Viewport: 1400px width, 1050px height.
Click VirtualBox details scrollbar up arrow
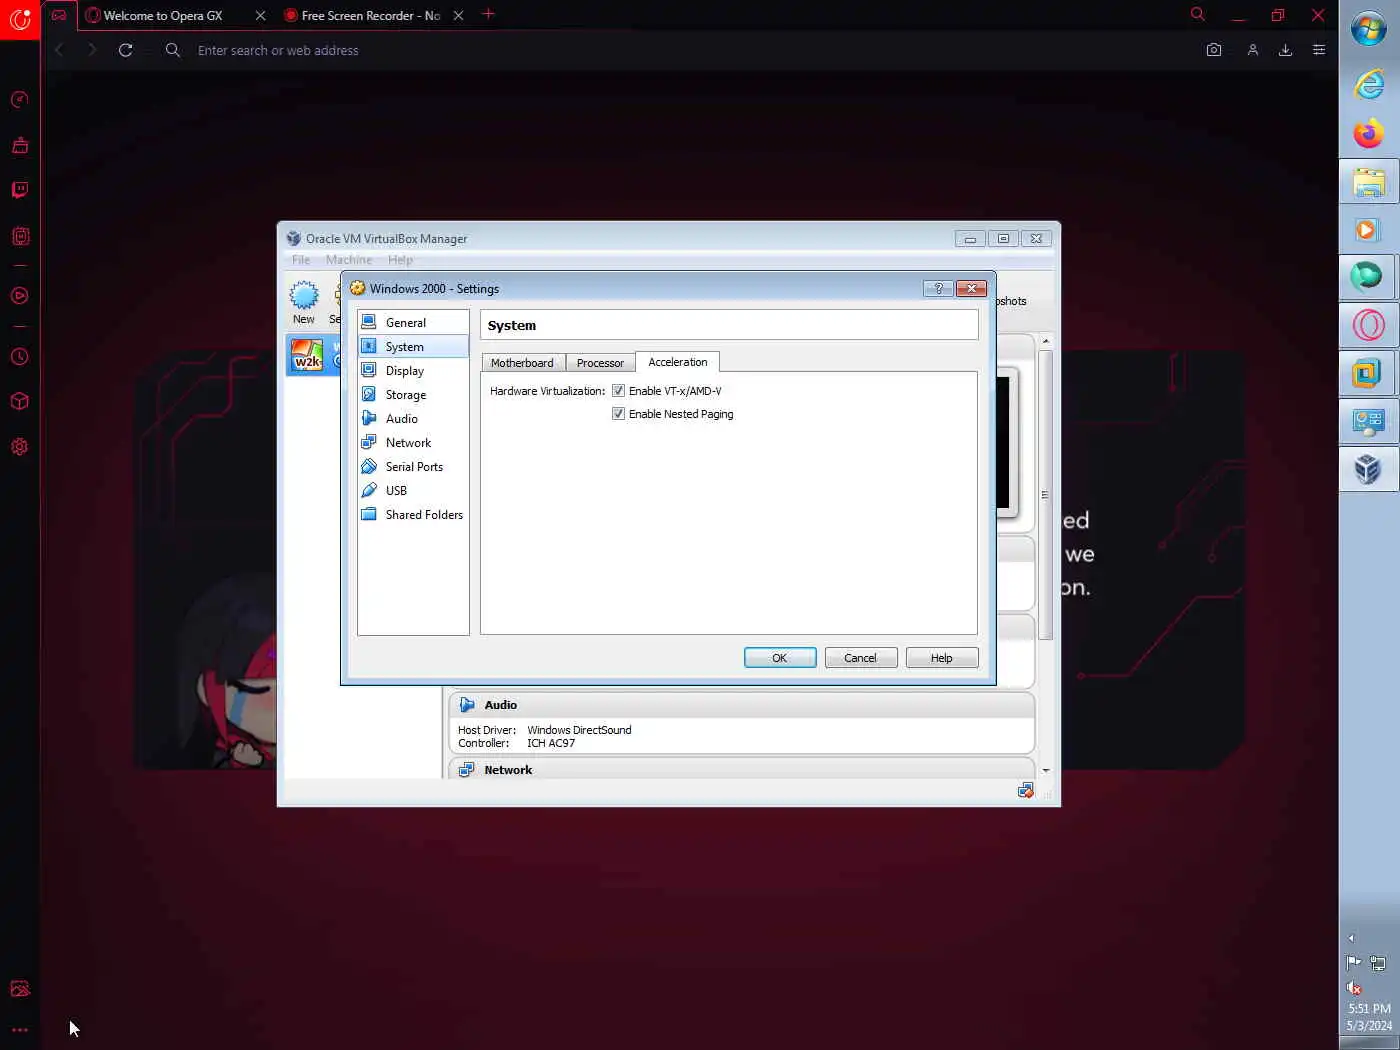click(x=1046, y=341)
